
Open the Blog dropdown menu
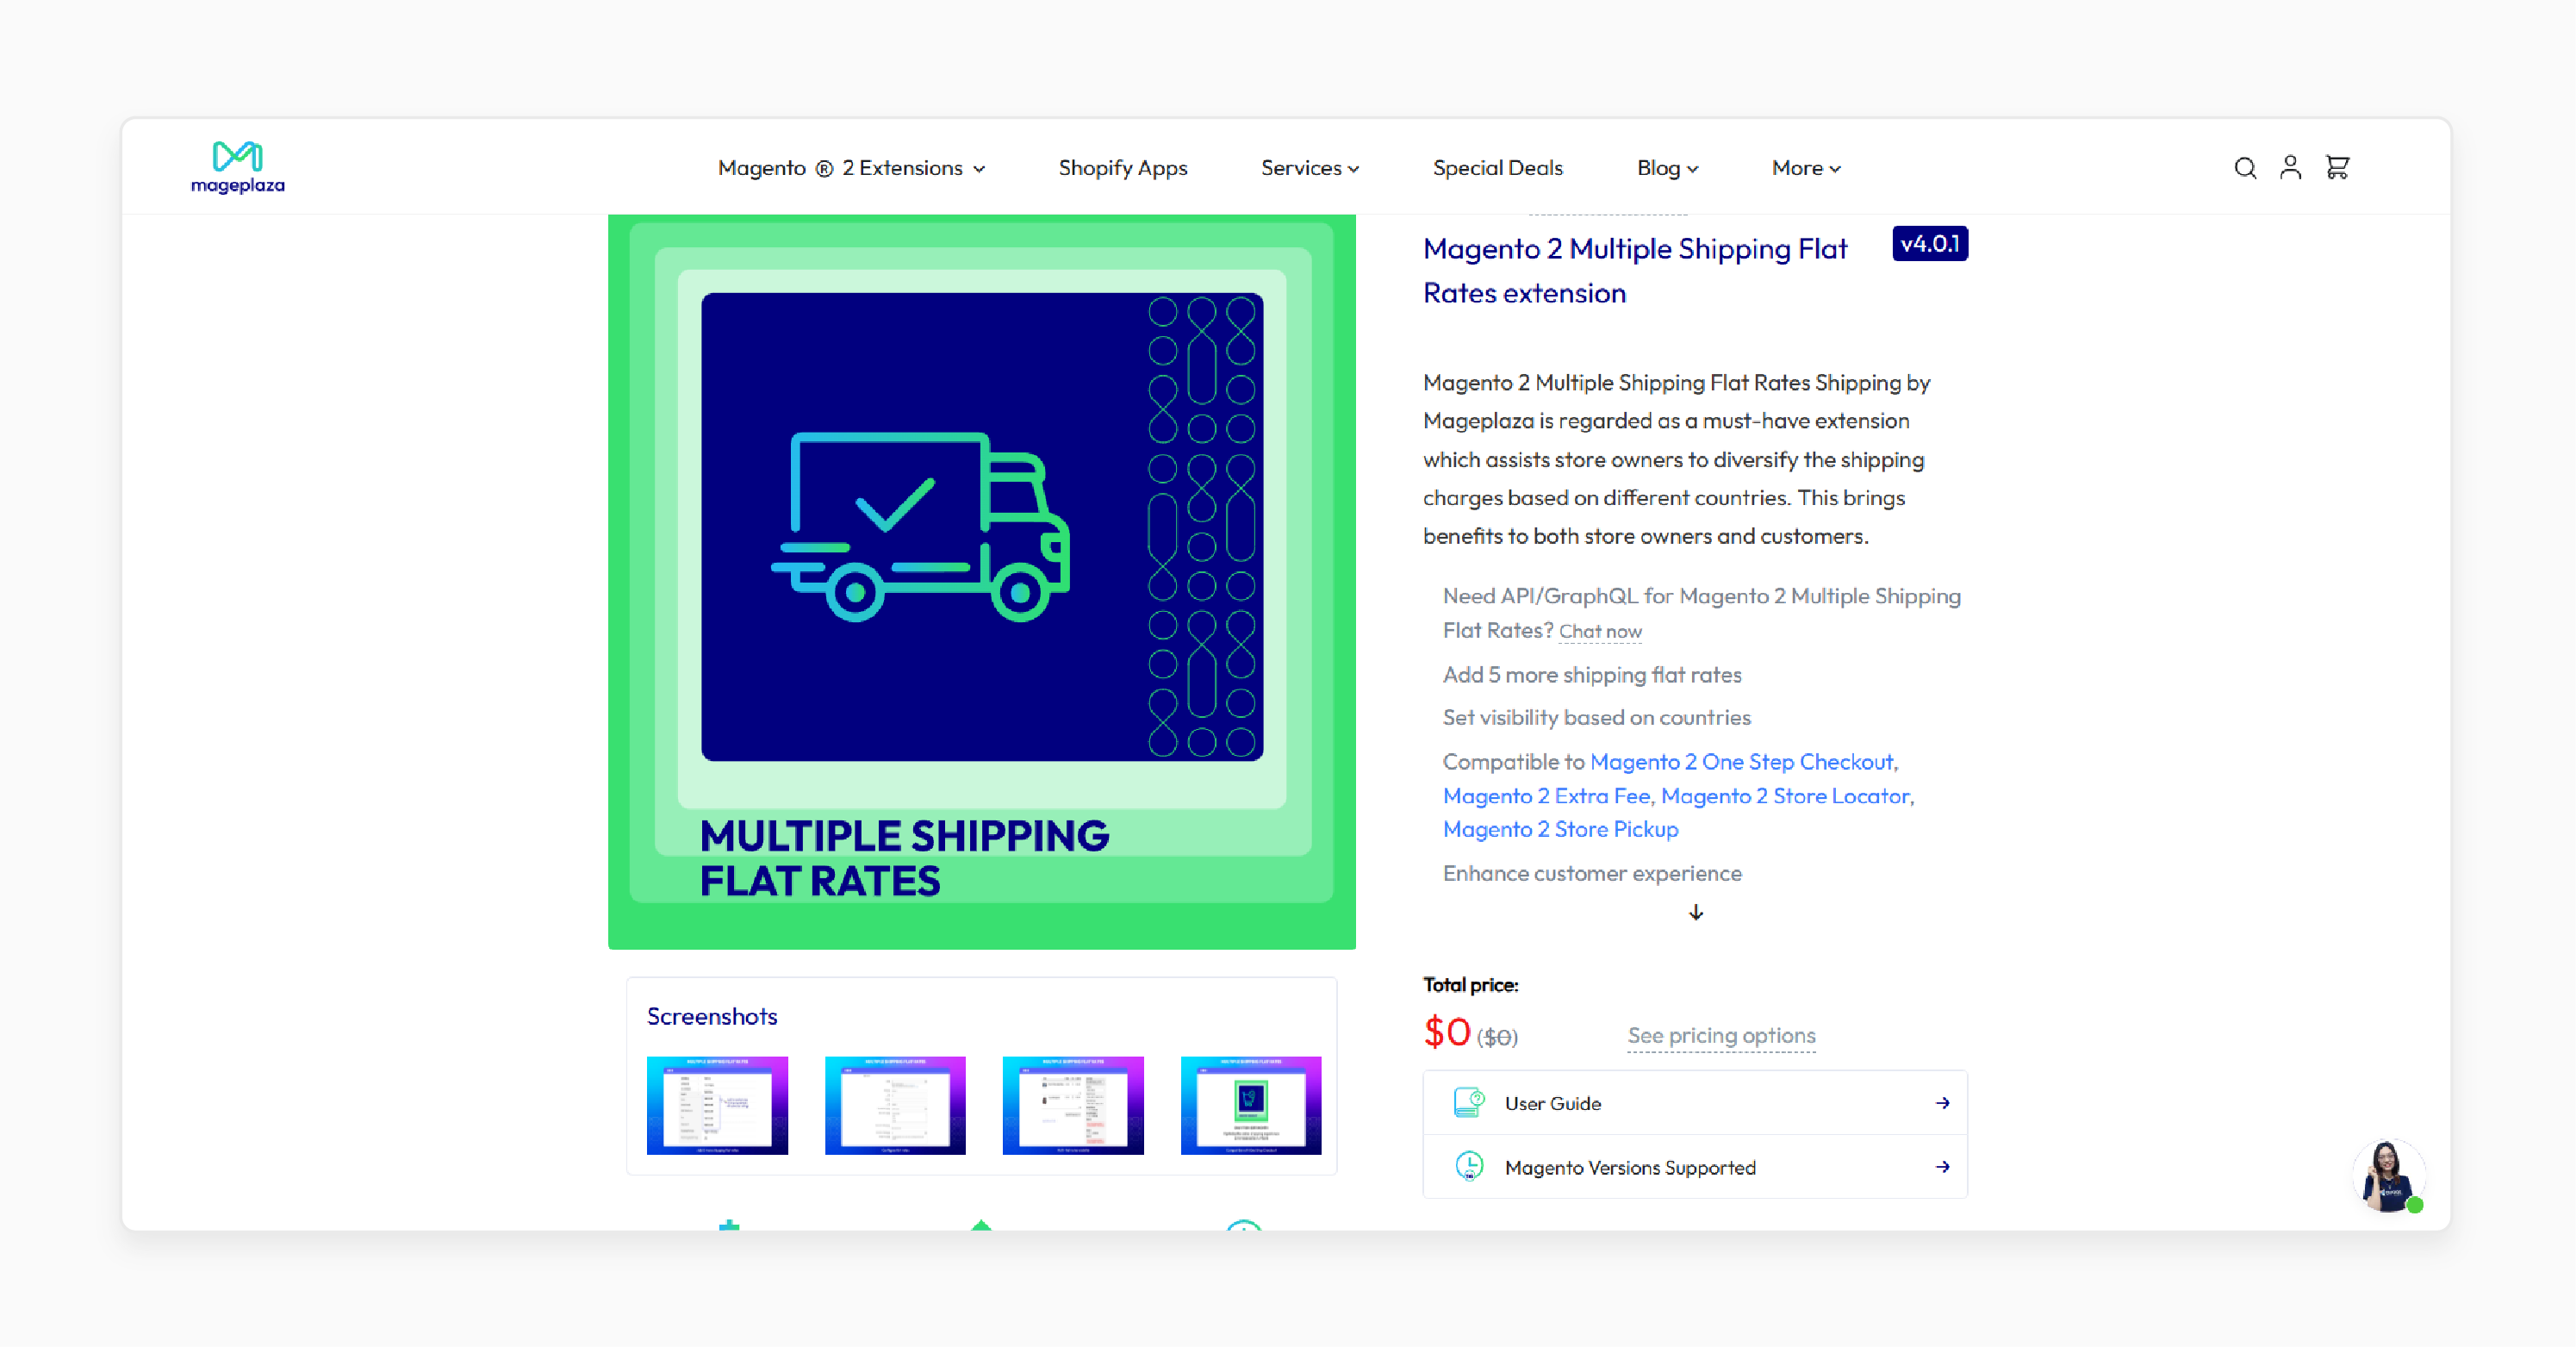click(1666, 167)
